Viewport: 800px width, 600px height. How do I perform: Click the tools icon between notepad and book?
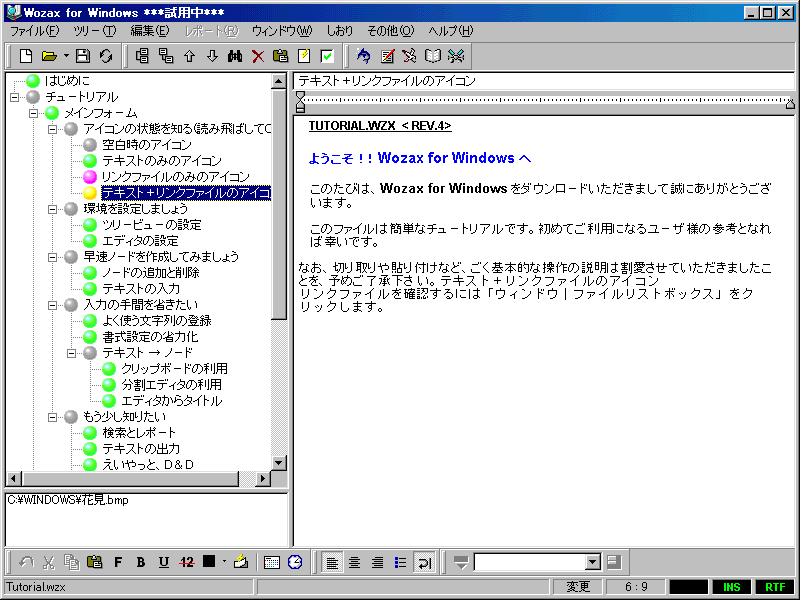click(x=409, y=56)
